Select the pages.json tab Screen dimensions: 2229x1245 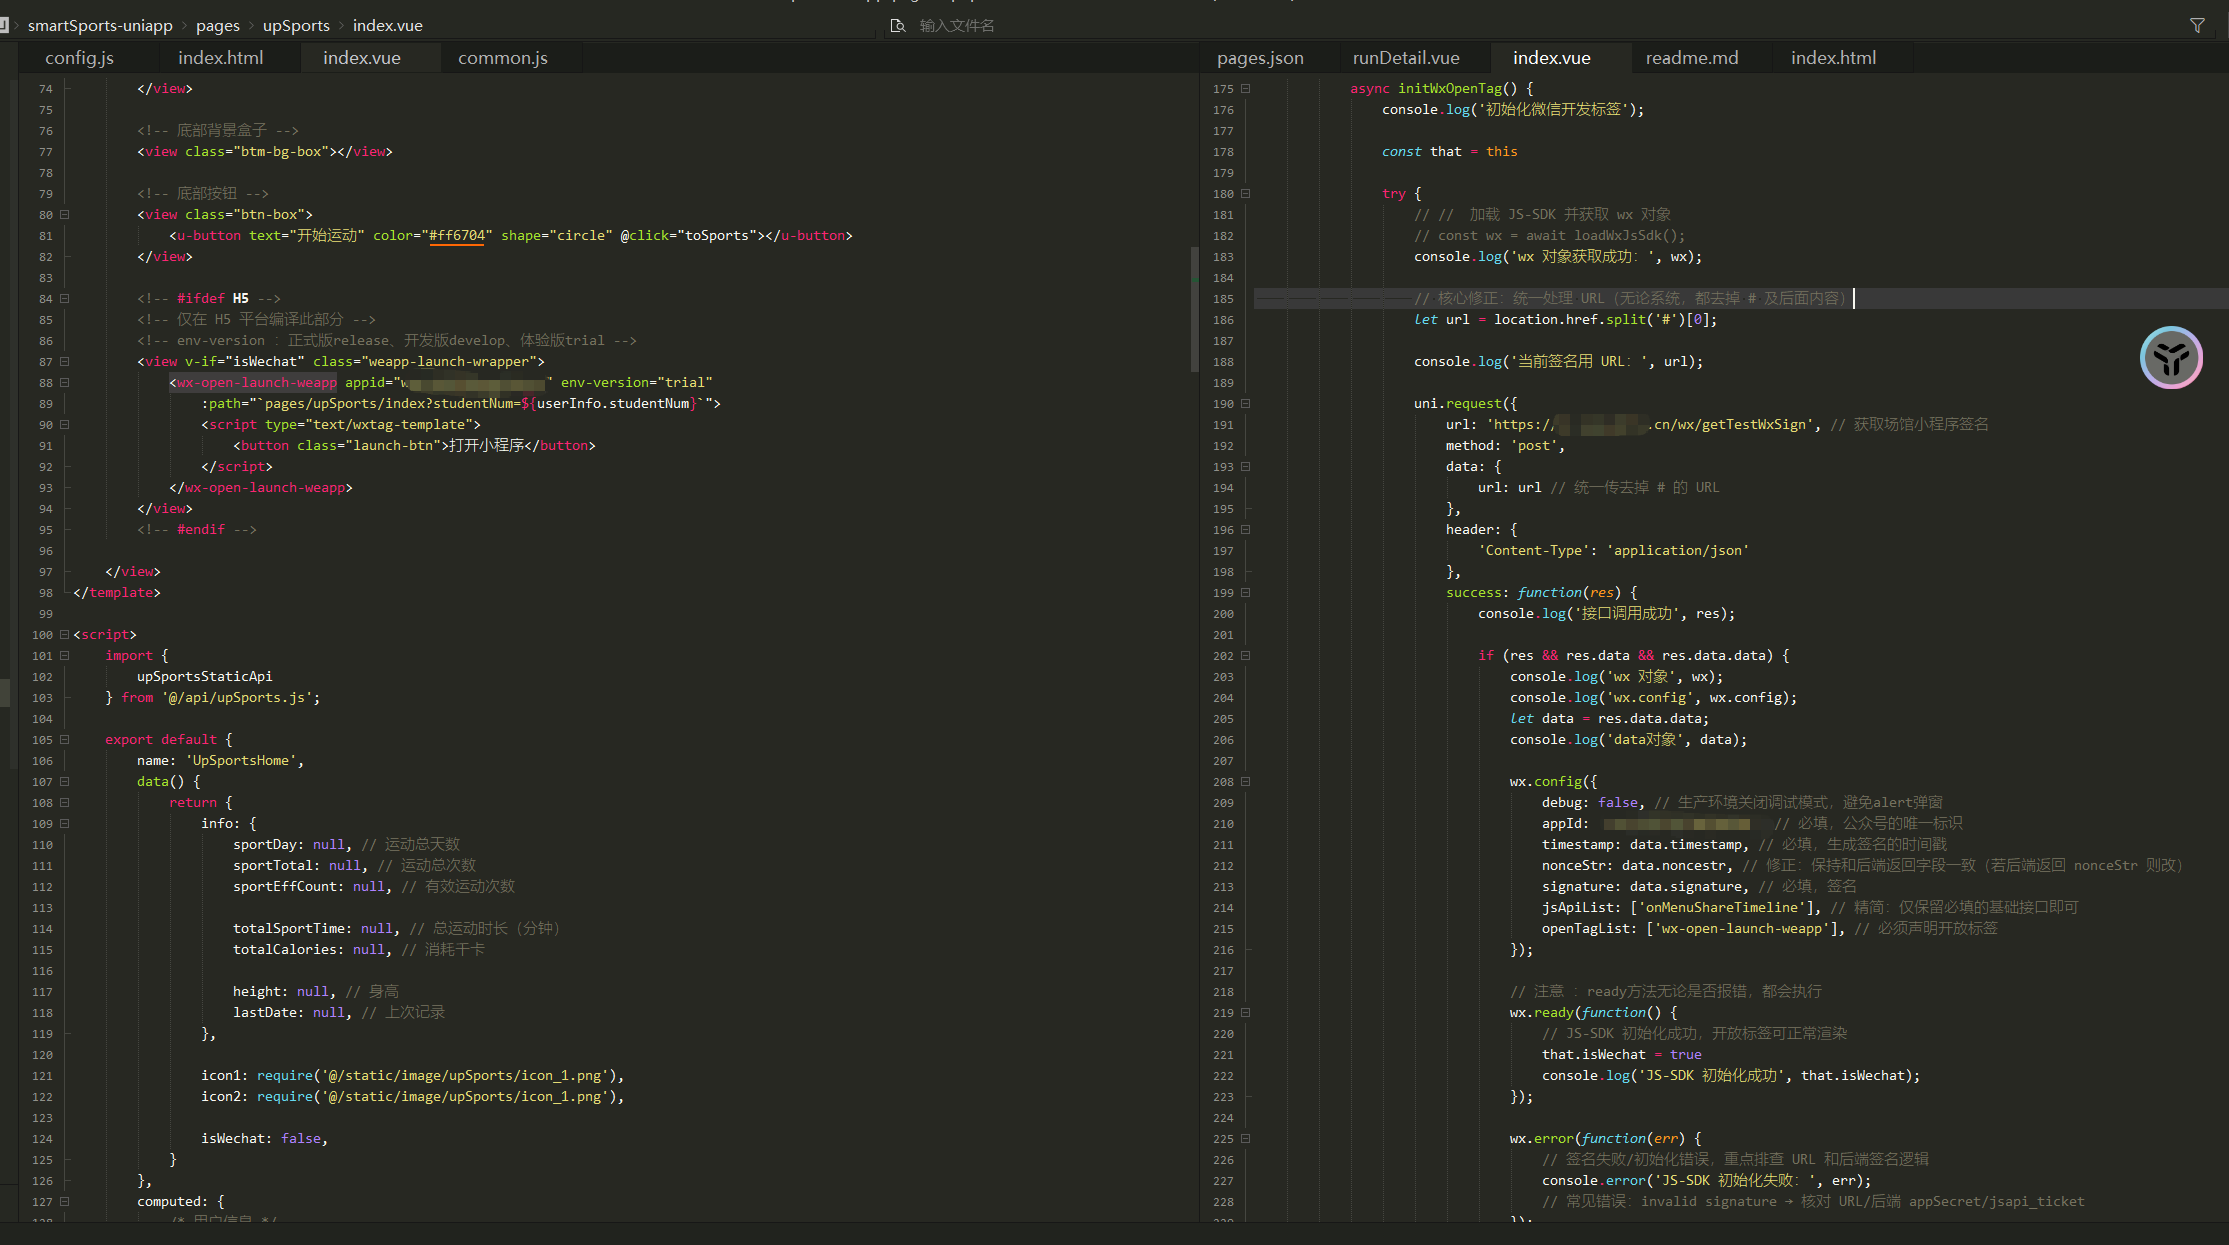pyautogui.click(x=1260, y=58)
